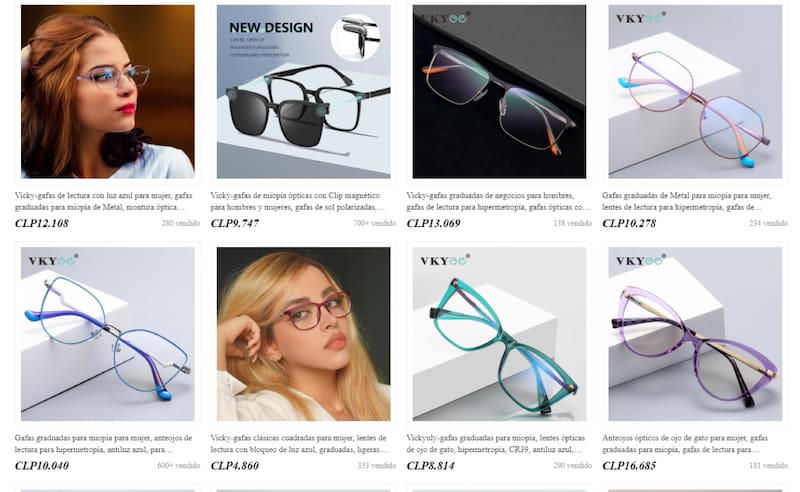Viewport: 800px width, 492px height.
Task: Click title 'Vickyuly-gafas graduadas para miopía'
Action: pos(496,444)
